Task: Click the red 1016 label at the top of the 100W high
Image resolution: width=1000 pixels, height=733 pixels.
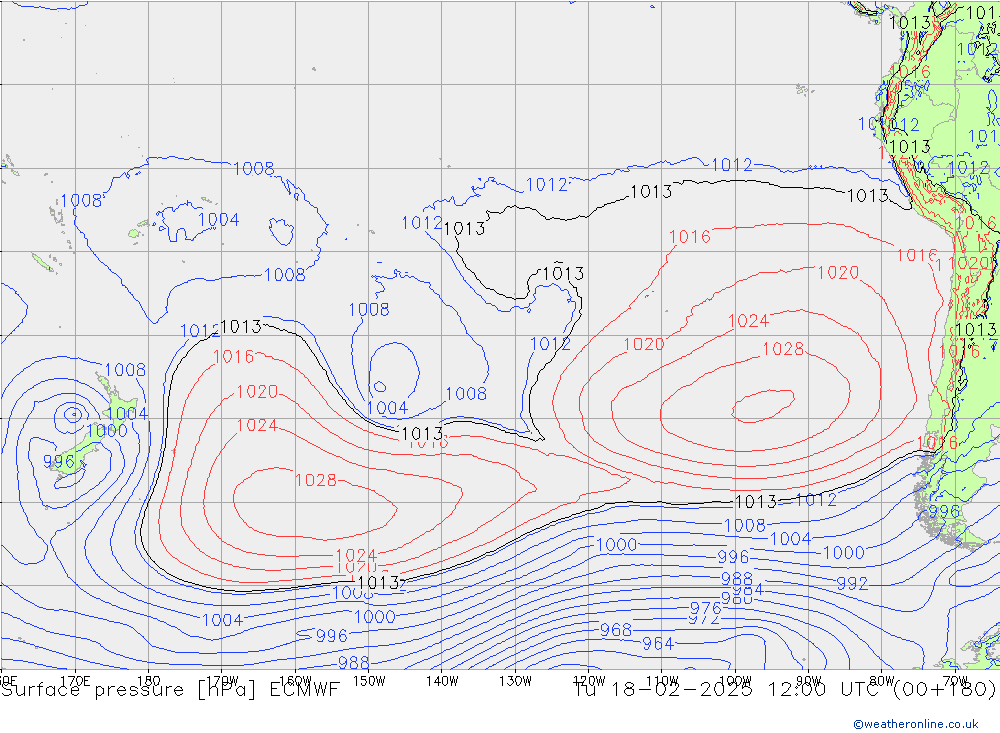Action: click(x=690, y=237)
